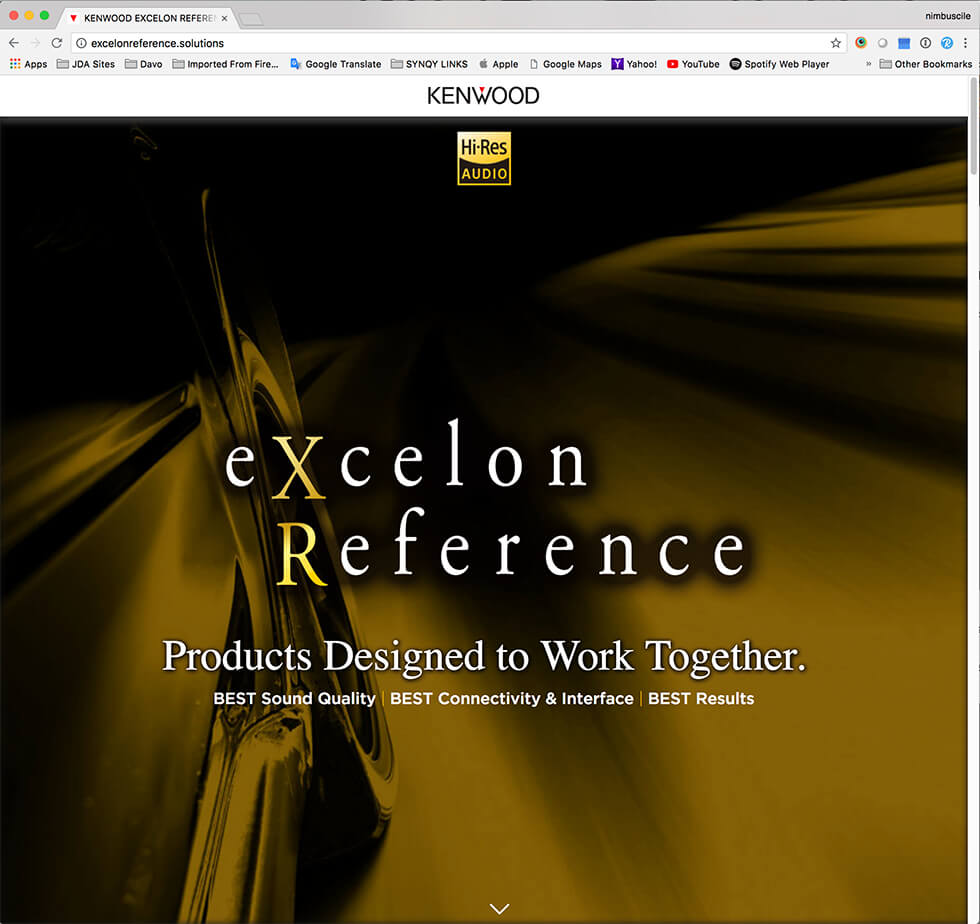This screenshot has width=980, height=924.
Task: Click the forward navigation arrow
Action: 35,43
